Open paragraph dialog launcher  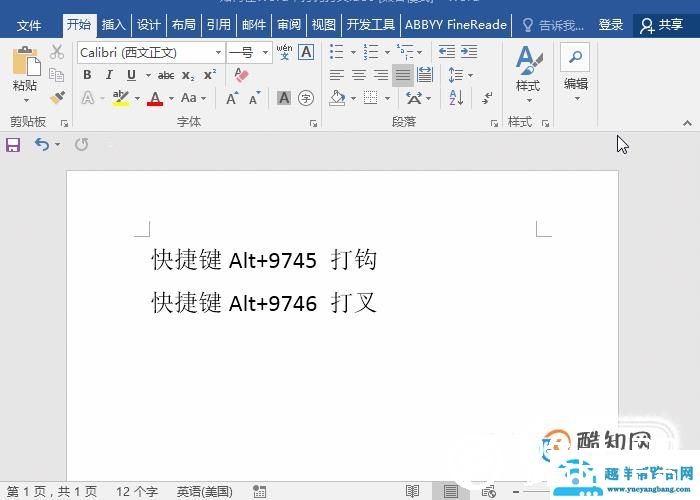(494, 124)
